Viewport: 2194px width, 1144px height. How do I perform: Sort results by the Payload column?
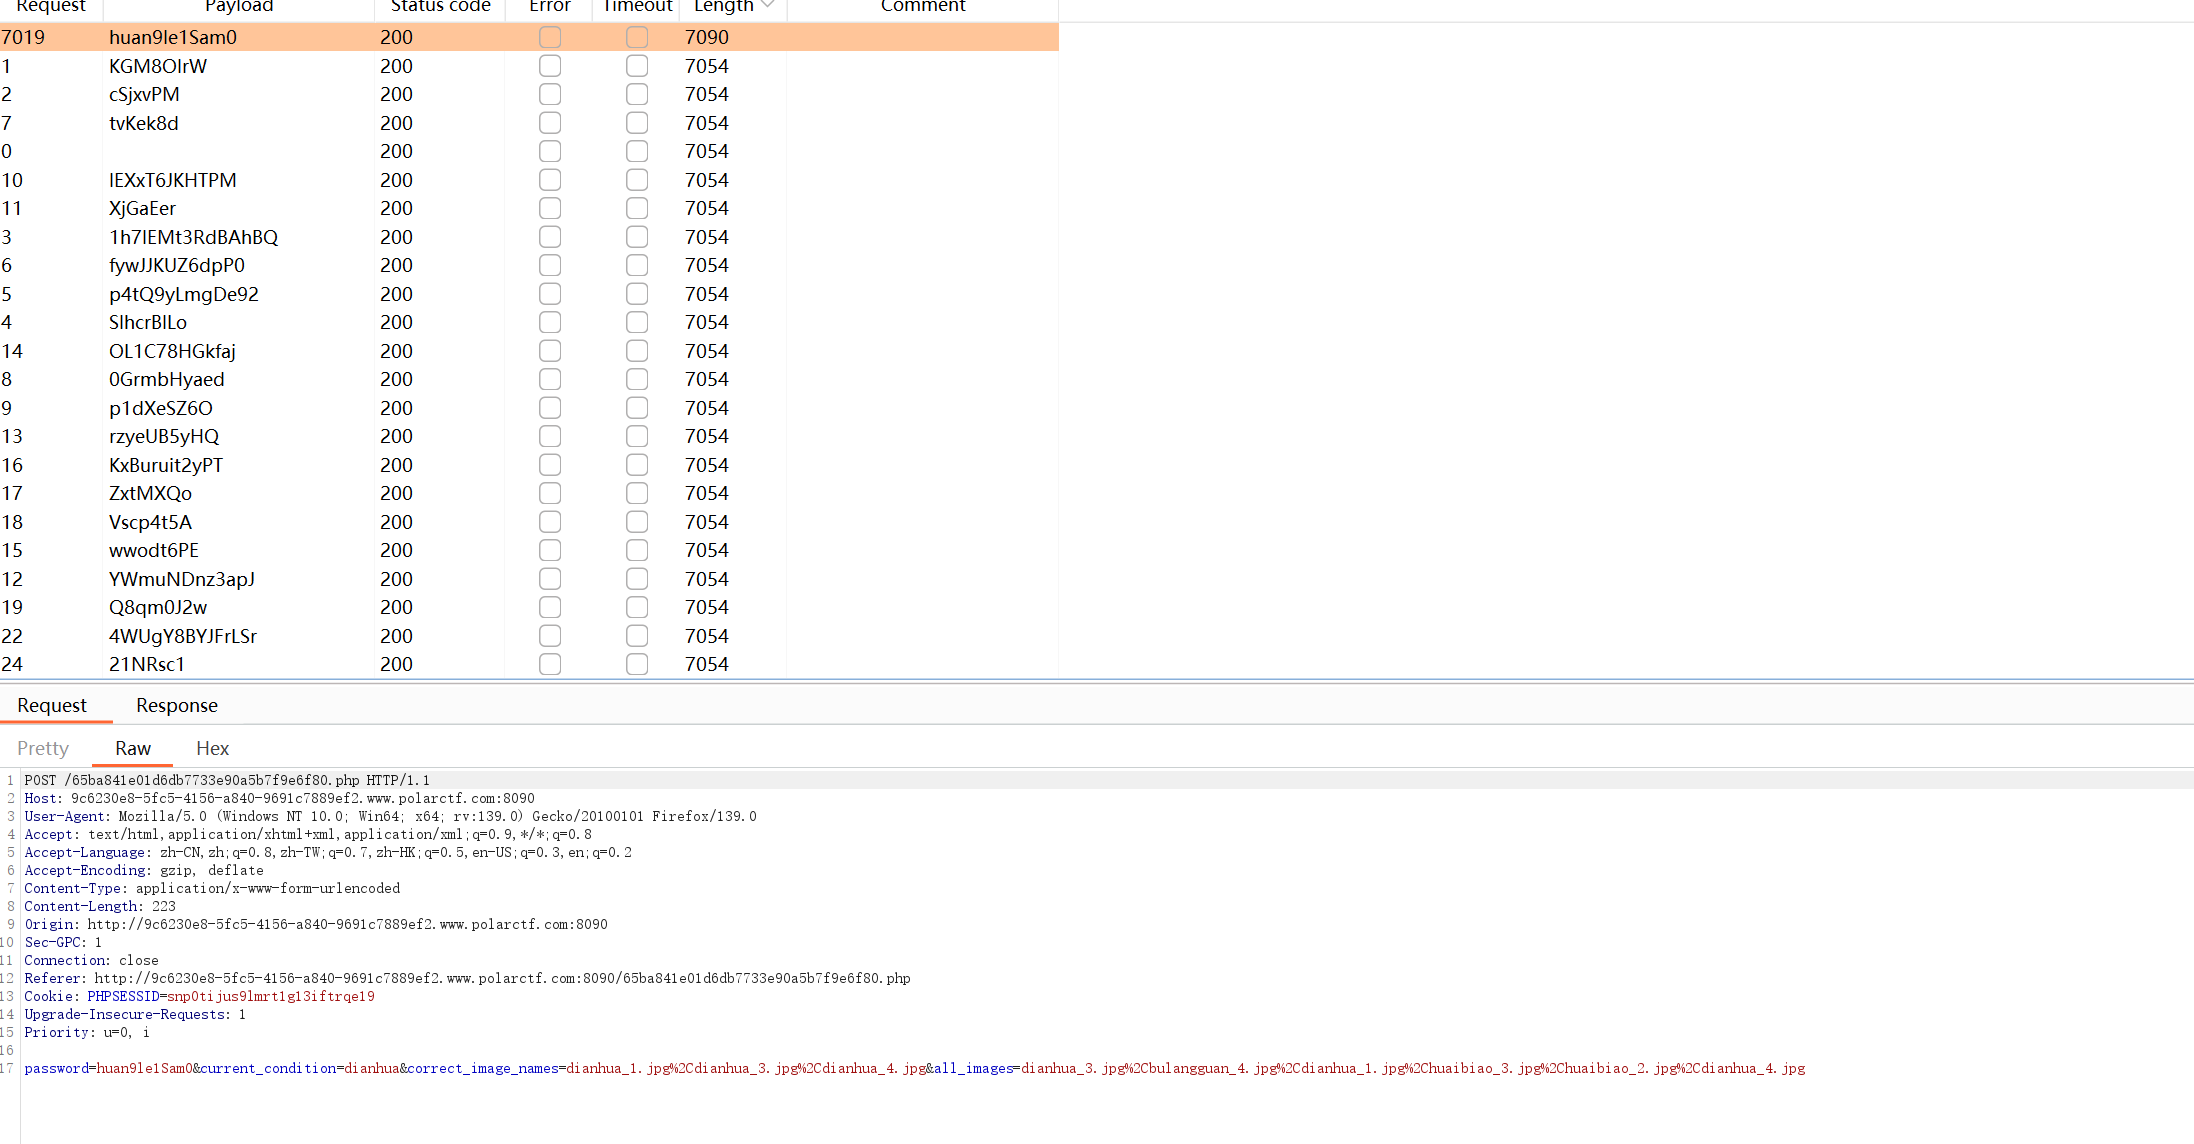pyautogui.click(x=239, y=5)
